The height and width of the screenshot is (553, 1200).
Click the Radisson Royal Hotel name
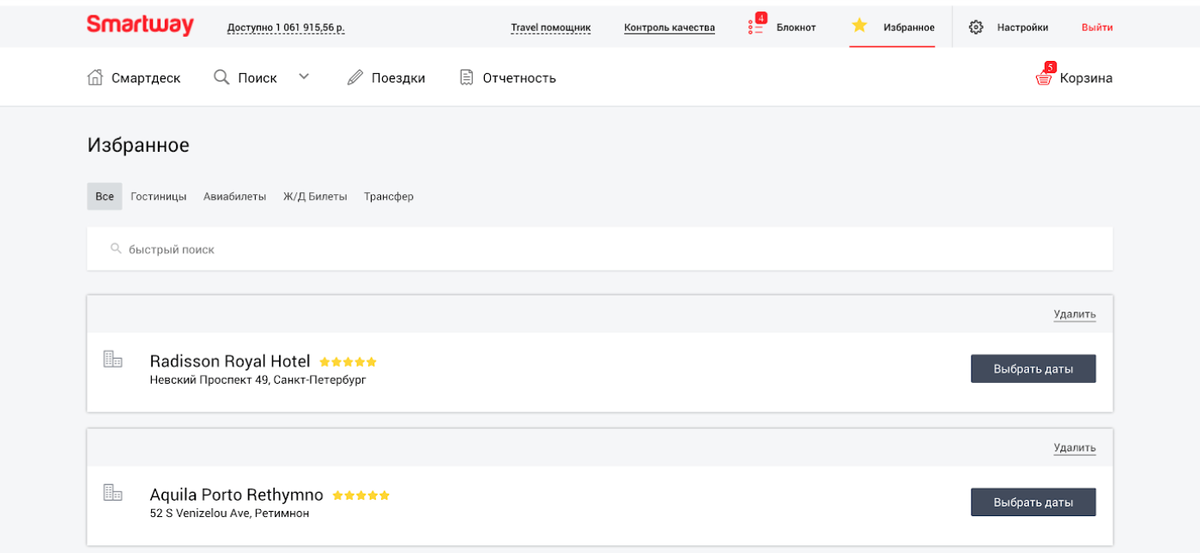click(x=230, y=361)
